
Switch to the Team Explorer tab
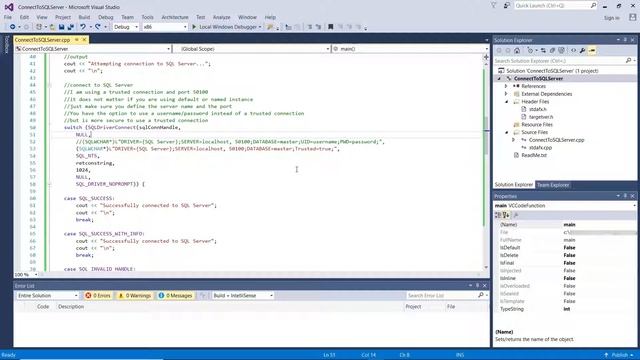[x=553, y=185]
